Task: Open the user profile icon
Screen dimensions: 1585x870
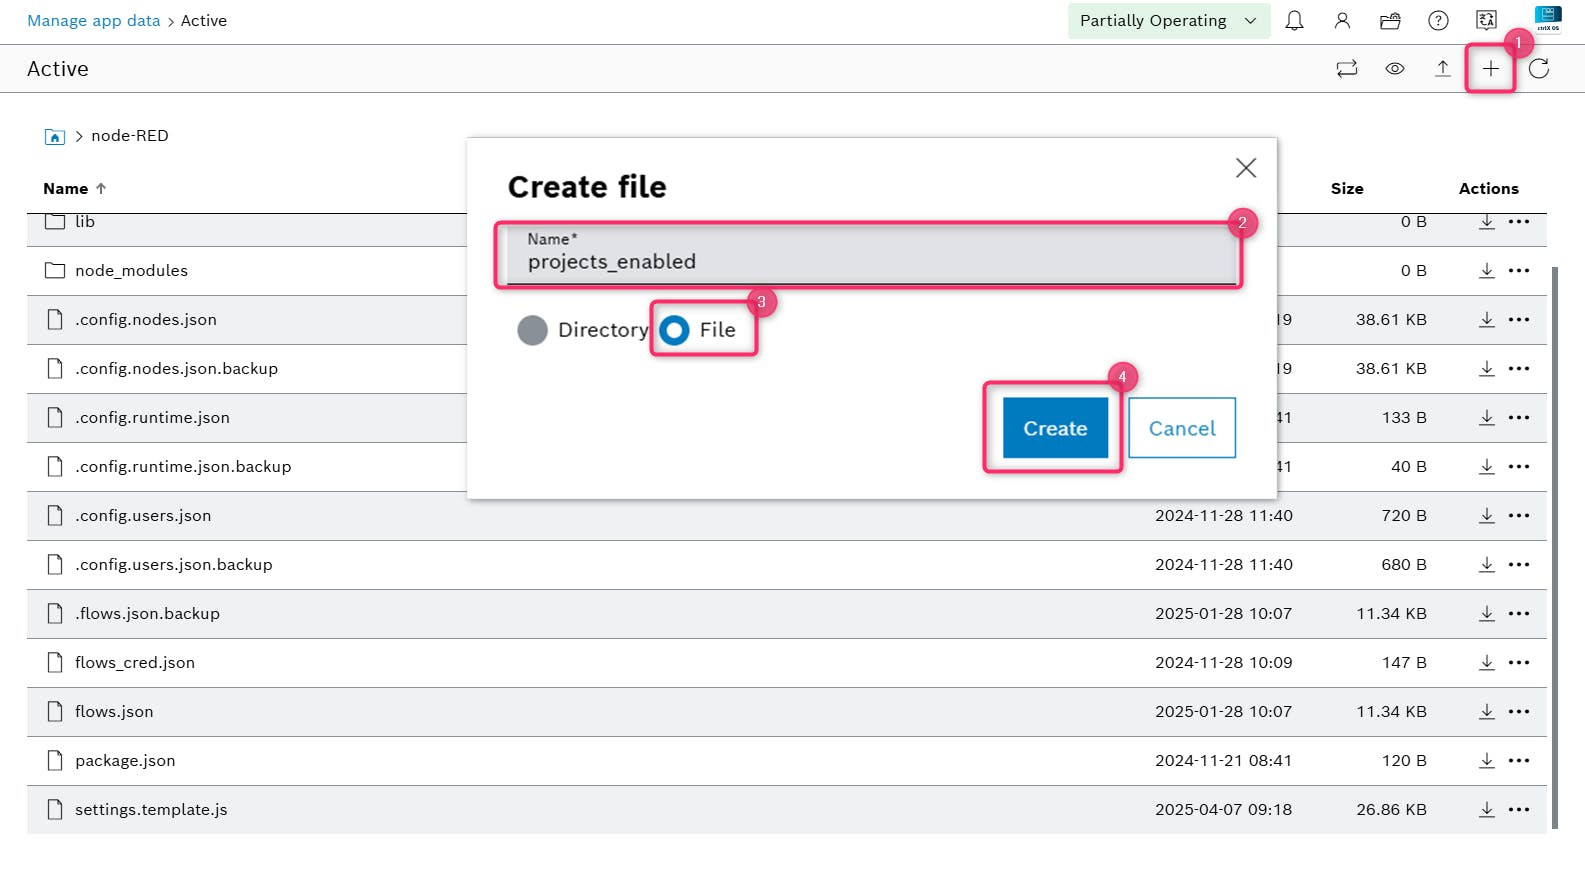Action: (1342, 21)
